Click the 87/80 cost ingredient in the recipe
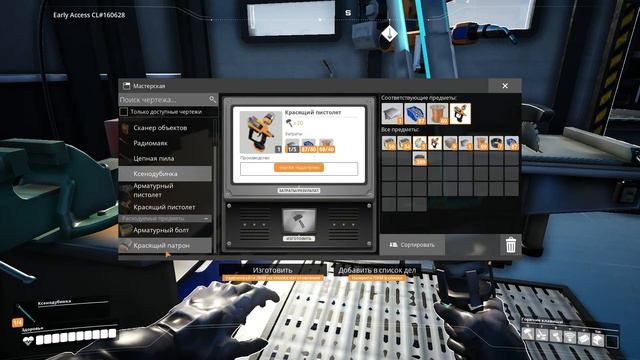 coord(309,146)
